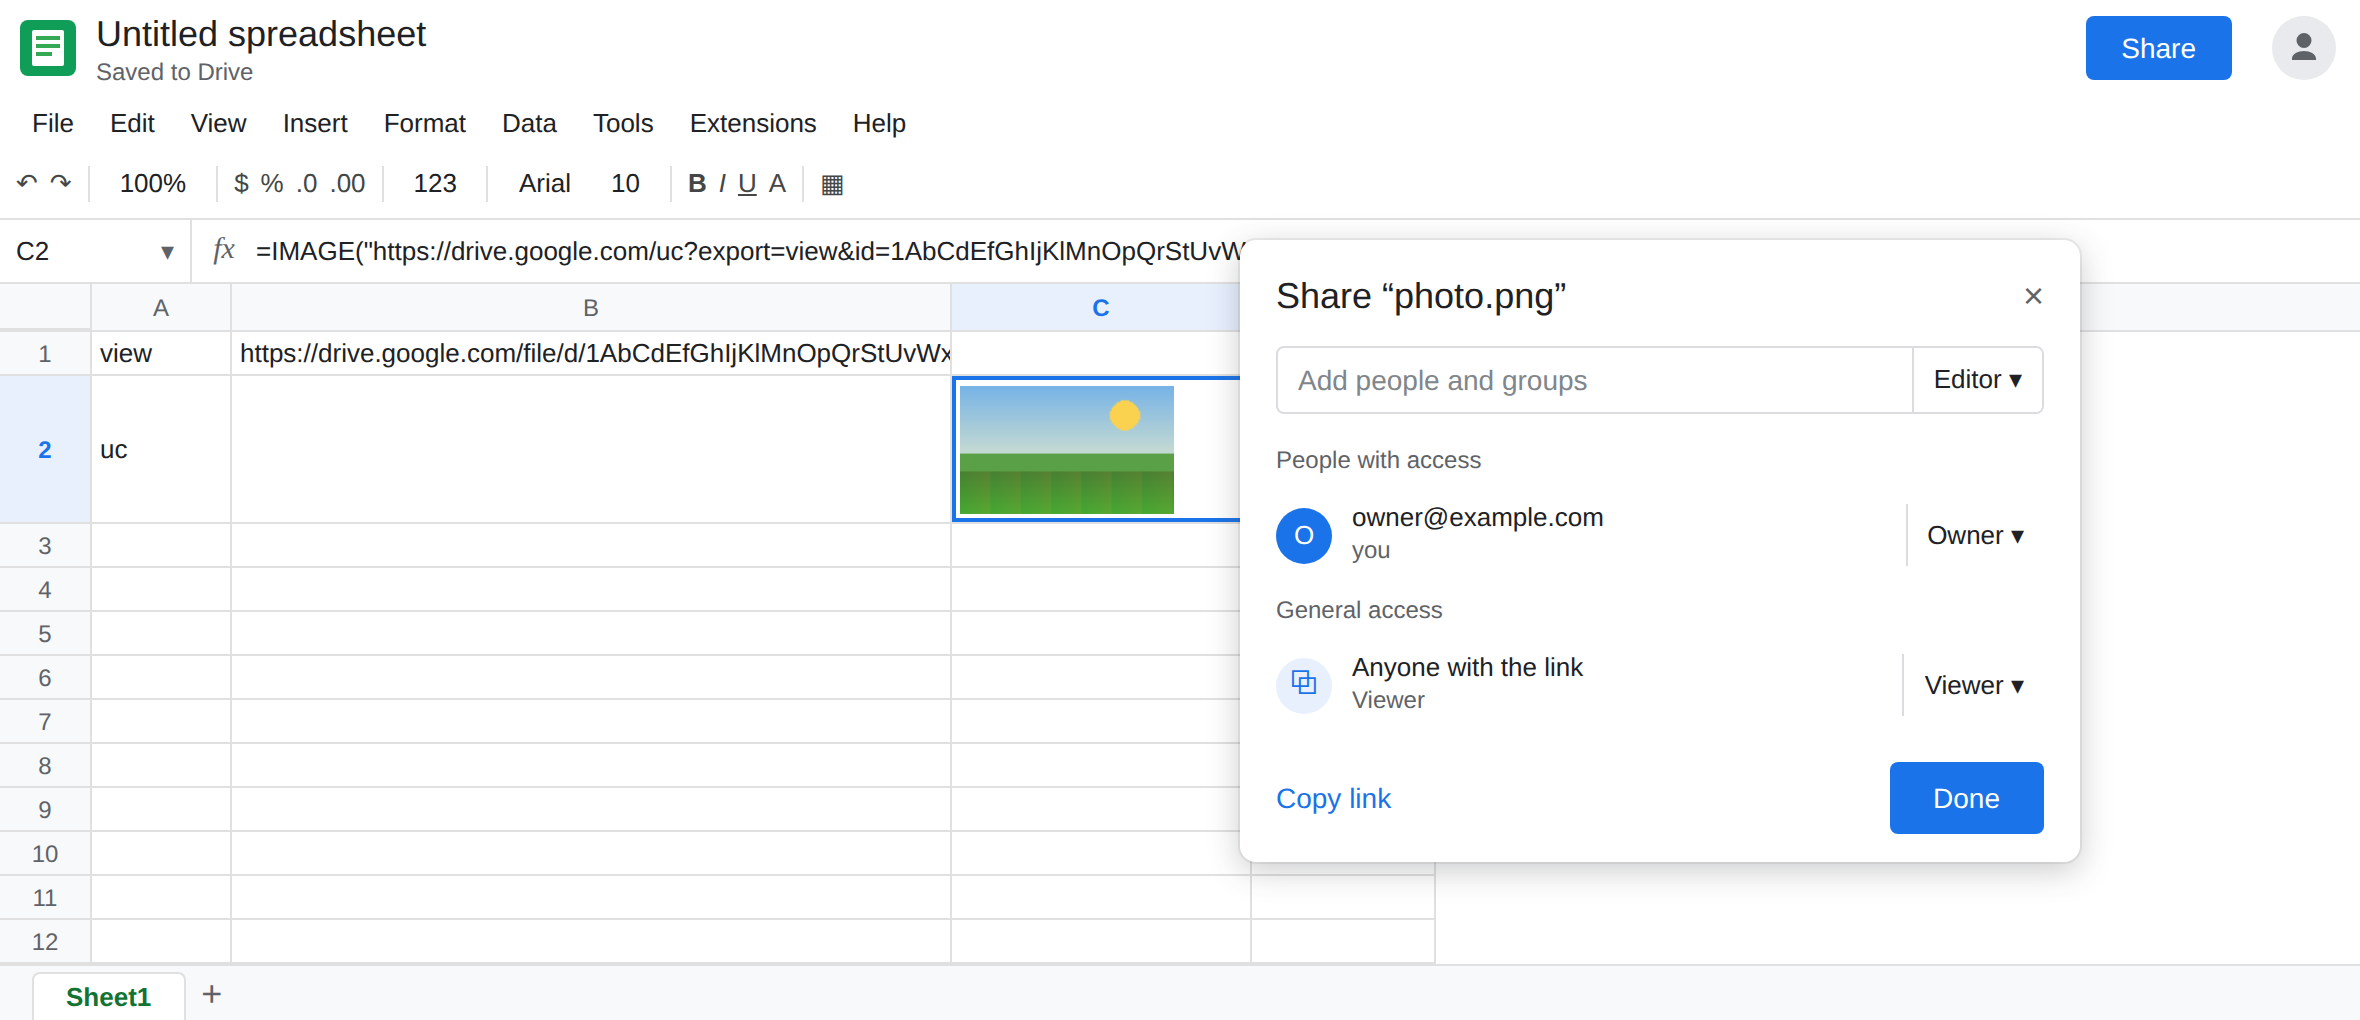Click cell B1 with drive.google.com URL
Screen dimensions: 2360x1020
591,354
